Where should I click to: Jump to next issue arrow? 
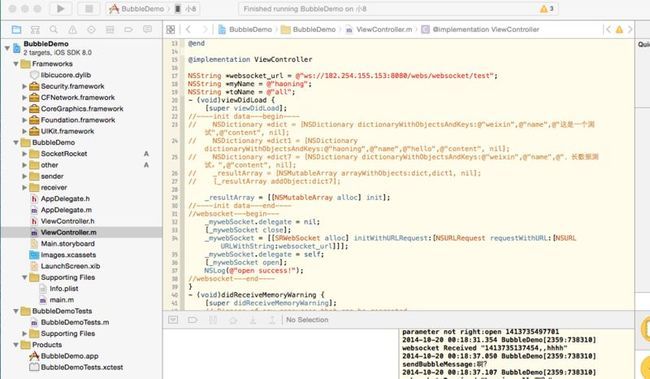630,29
